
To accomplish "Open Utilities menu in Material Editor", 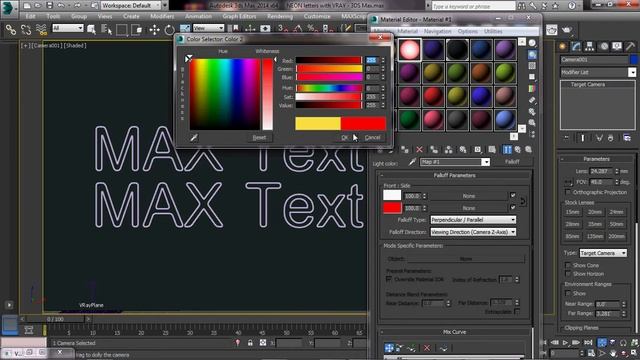I will pos(493,31).
